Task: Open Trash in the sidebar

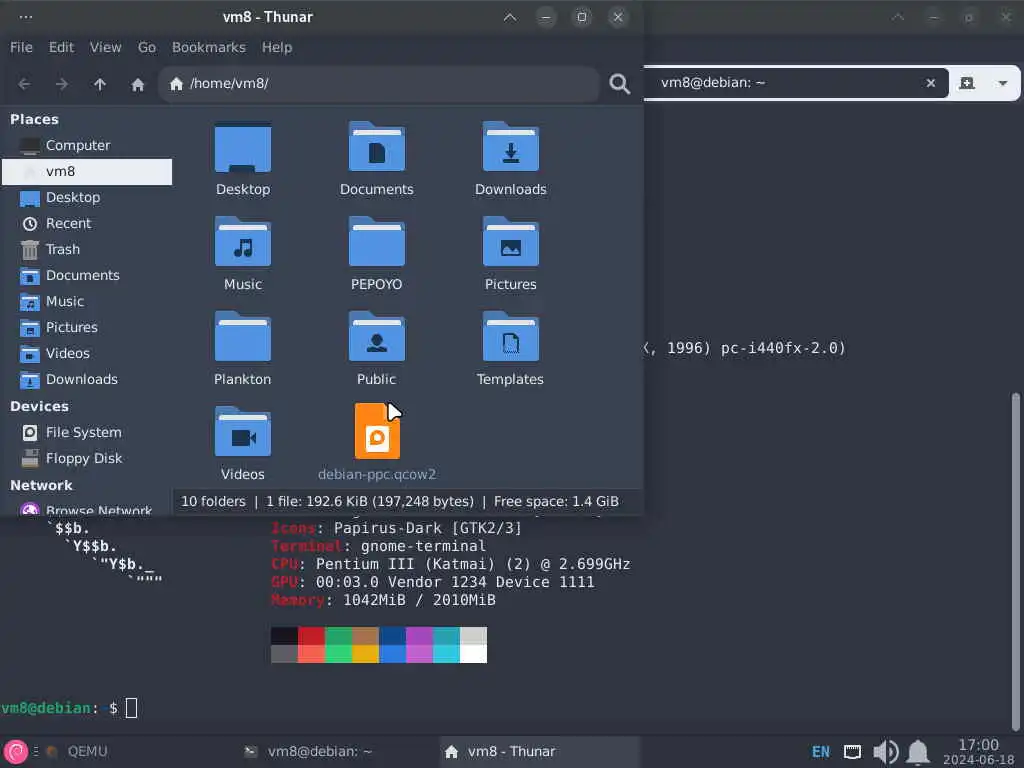Action: click(x=88, y=249)
